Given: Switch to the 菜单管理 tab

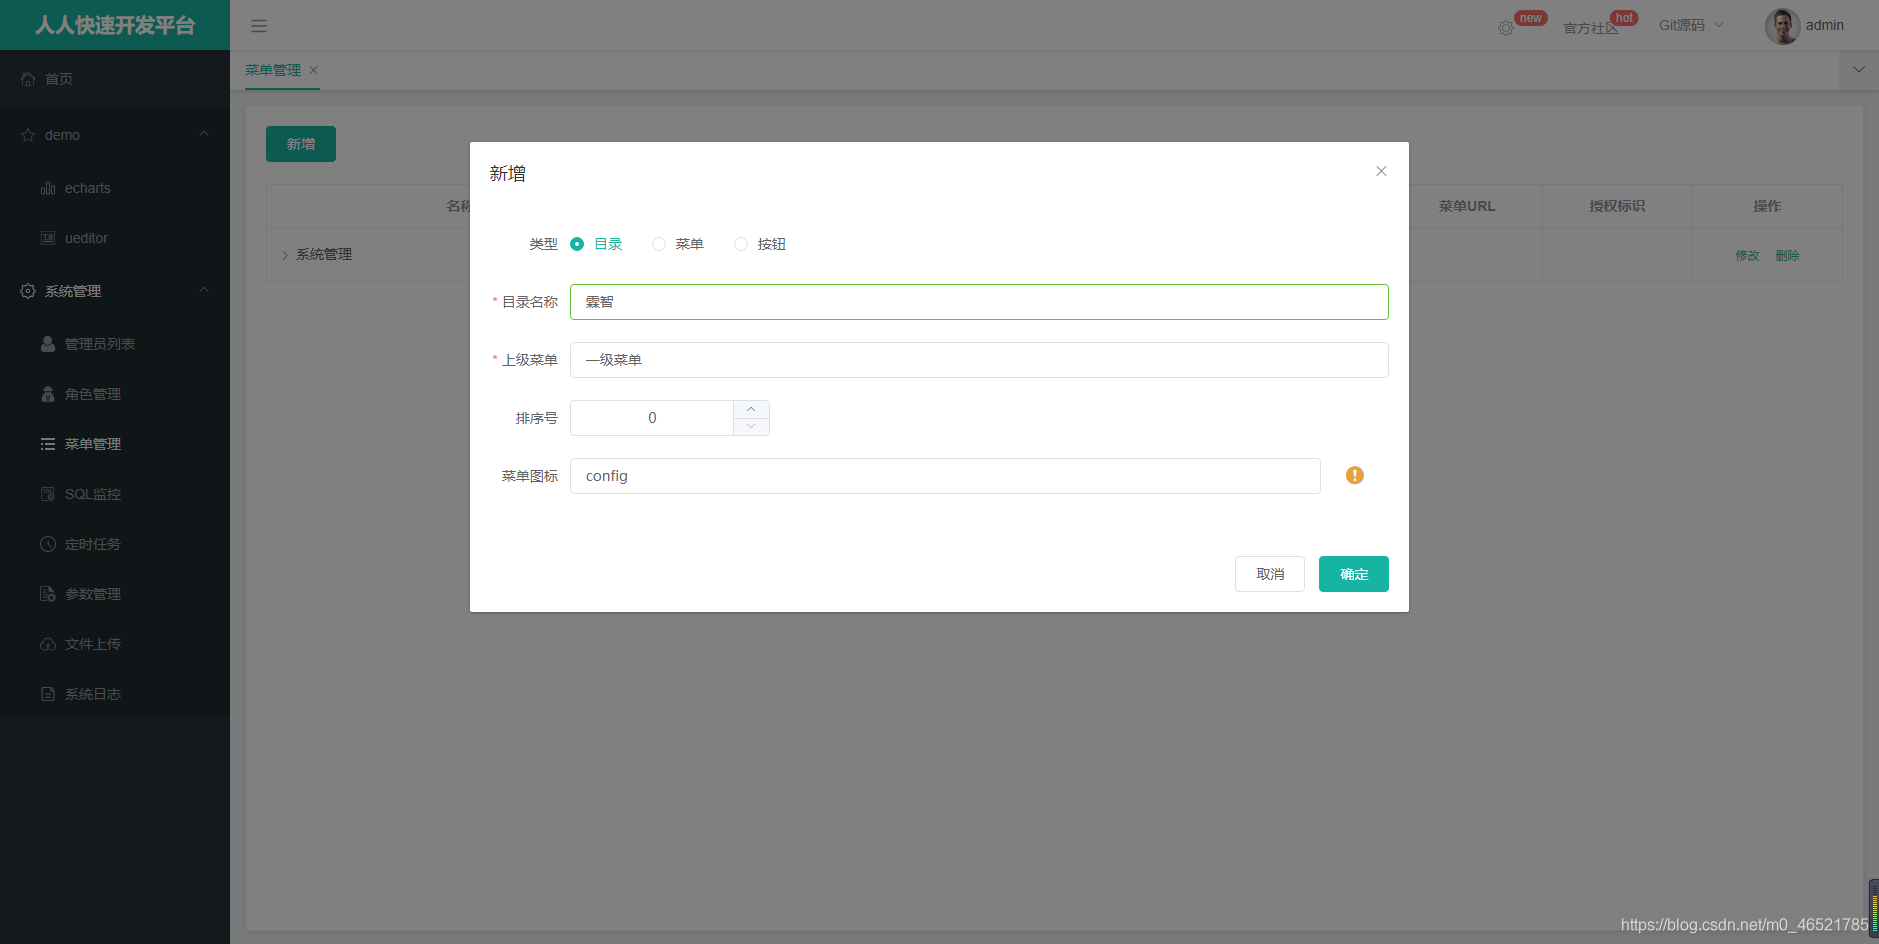Looking at the screenshot, I should 273,70.
